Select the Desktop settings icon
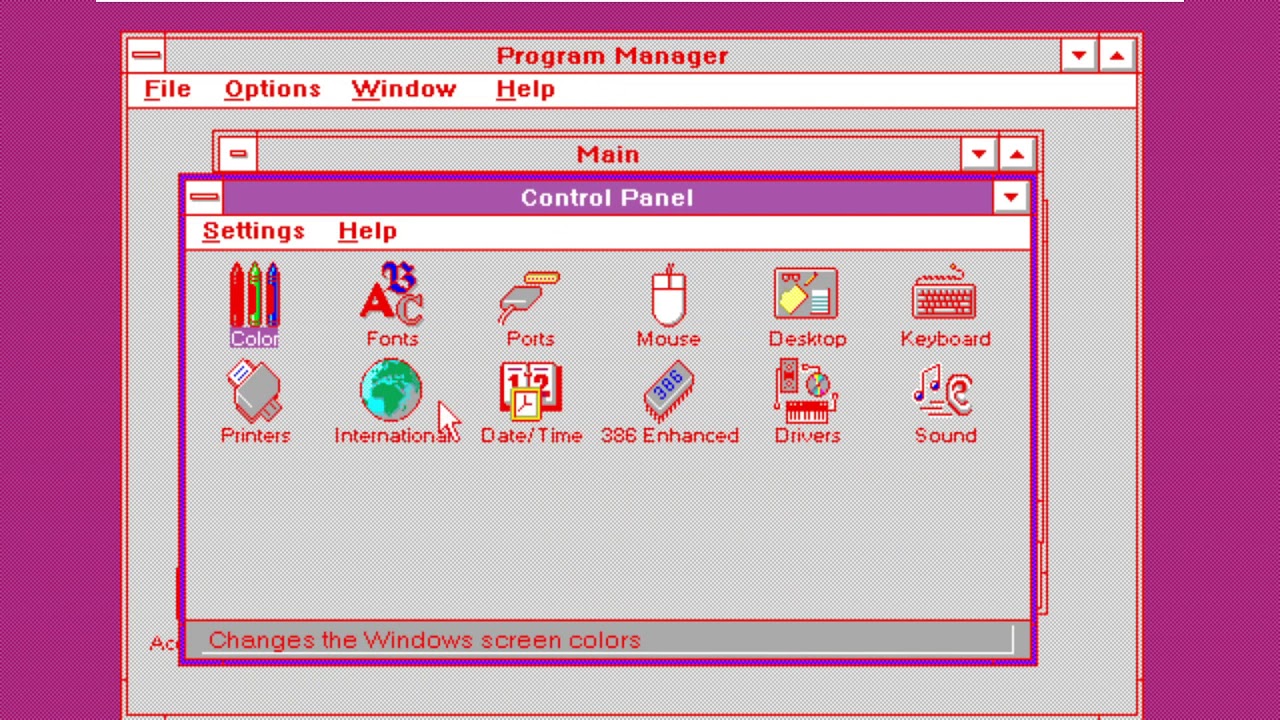 807,306
